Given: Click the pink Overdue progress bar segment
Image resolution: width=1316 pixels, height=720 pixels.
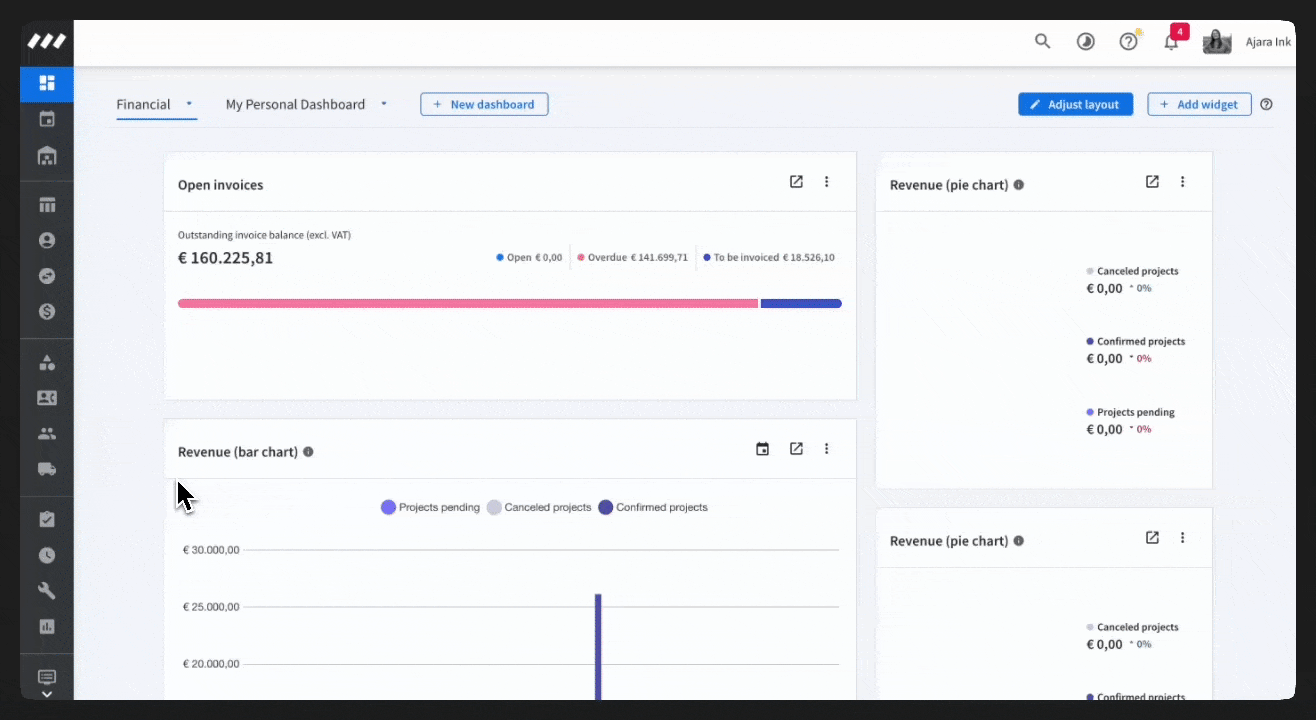Looking at the screenshot, I should (x=468, y=303).
